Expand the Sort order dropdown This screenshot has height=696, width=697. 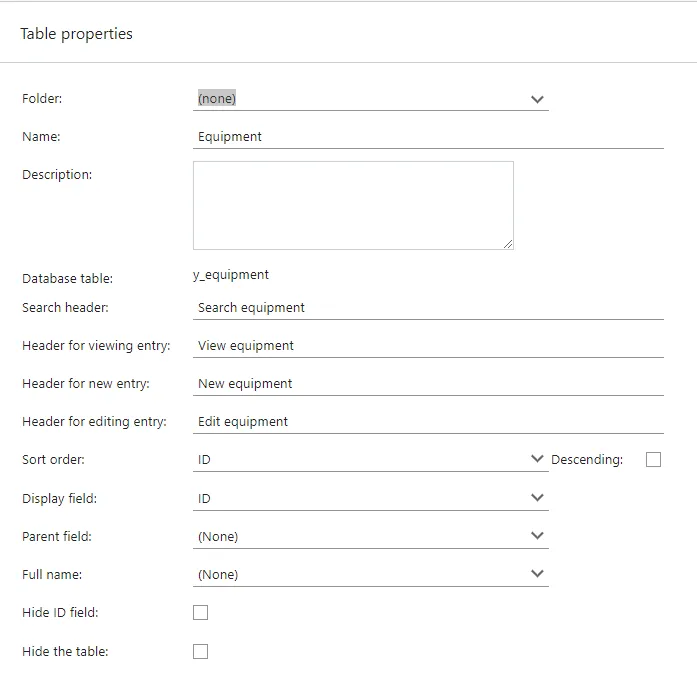coord(370,460)
